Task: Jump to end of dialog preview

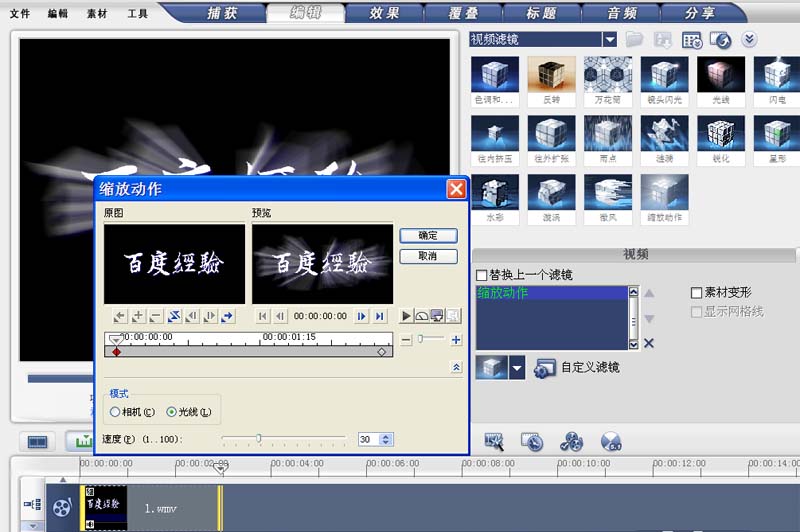Action: pyautogui.click(x=379, y=316)
